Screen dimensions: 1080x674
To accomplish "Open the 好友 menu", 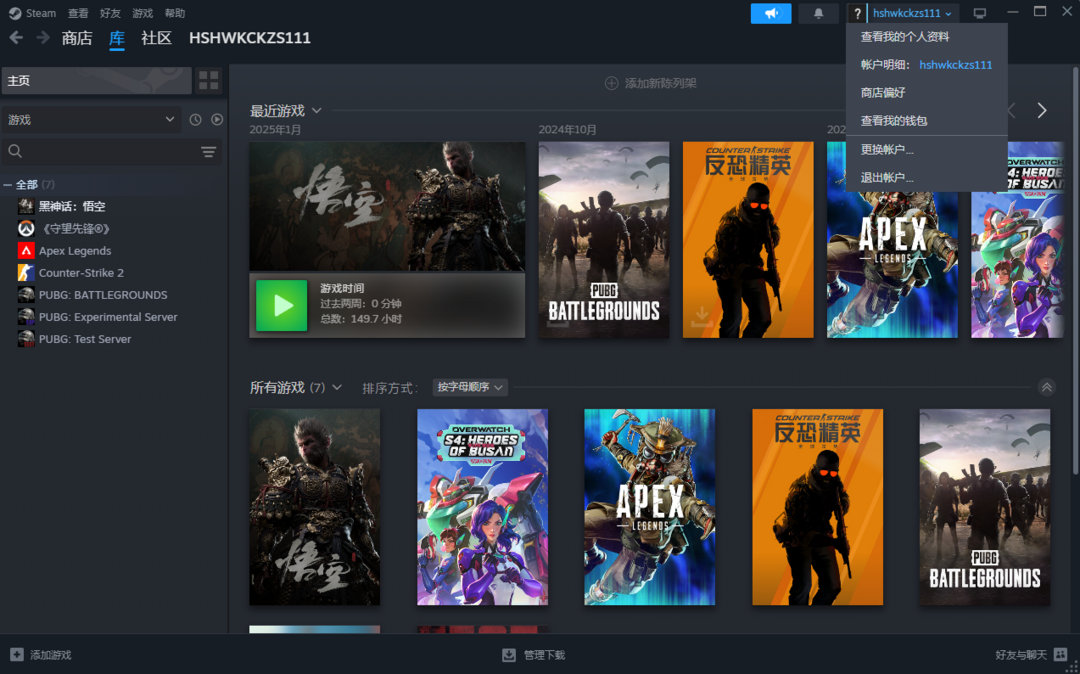I will point(110,13).
